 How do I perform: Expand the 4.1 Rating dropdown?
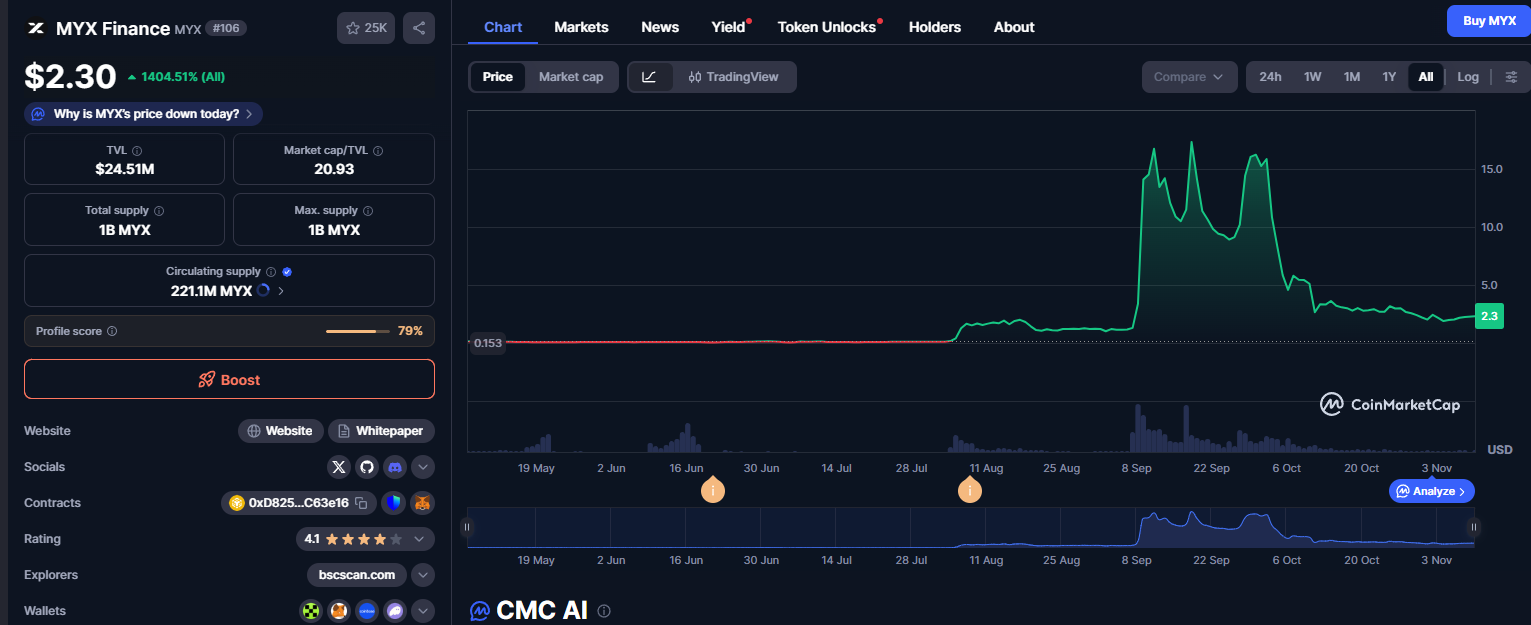point(365,539)
